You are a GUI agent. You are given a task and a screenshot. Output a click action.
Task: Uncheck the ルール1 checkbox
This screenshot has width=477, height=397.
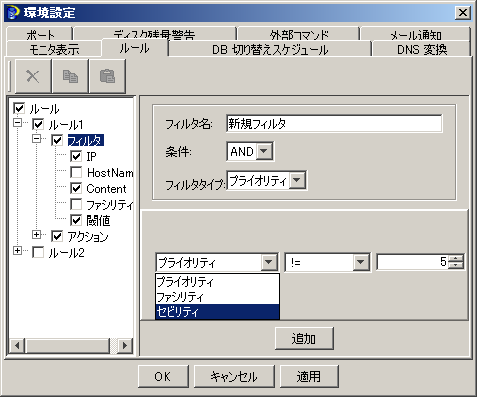tap(38, 124)
